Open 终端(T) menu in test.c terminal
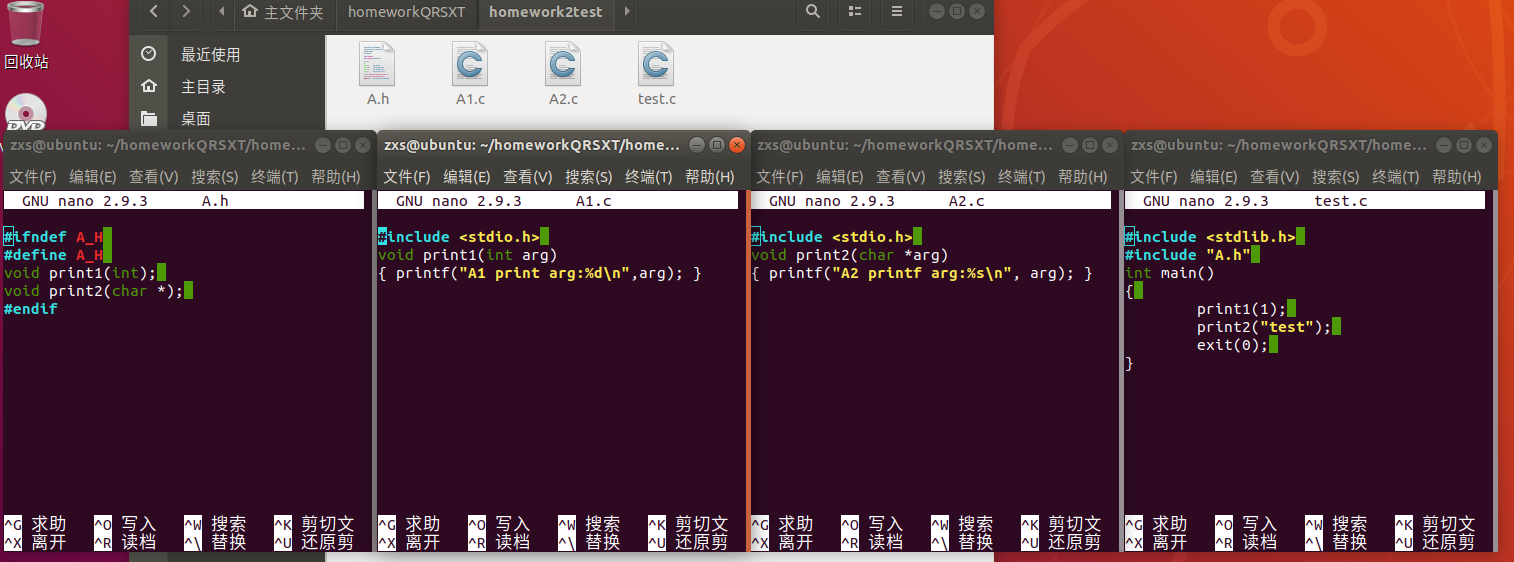The image size is (1514, 562). click(x=1395, y=177)
